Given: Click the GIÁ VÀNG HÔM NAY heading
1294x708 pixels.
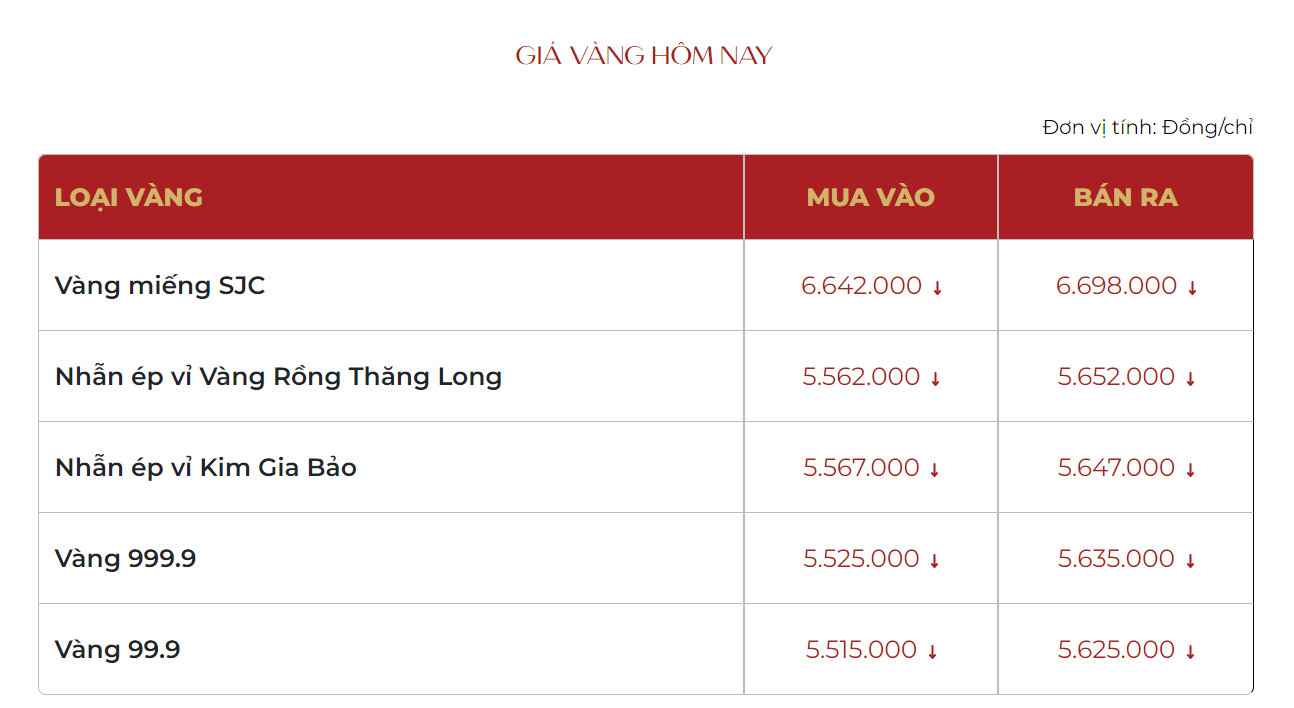Looking at the screenshot, I should point(644,55).
